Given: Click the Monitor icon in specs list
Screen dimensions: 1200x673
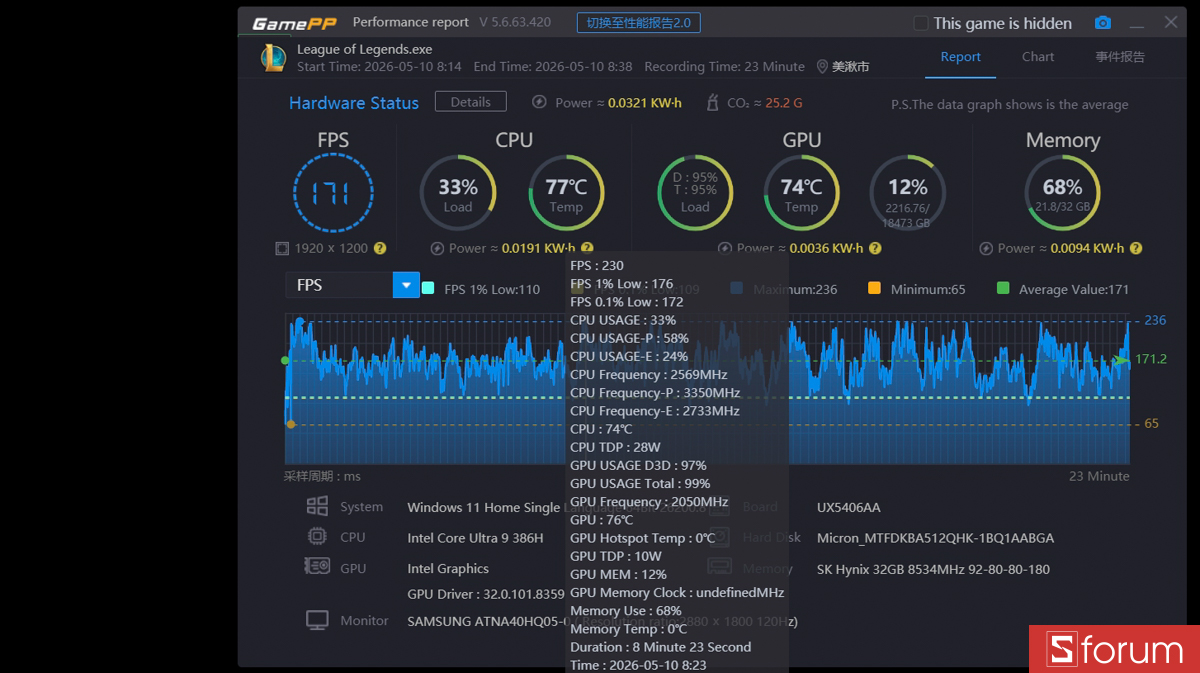Looking at the screenshot, I should point(317,620).
